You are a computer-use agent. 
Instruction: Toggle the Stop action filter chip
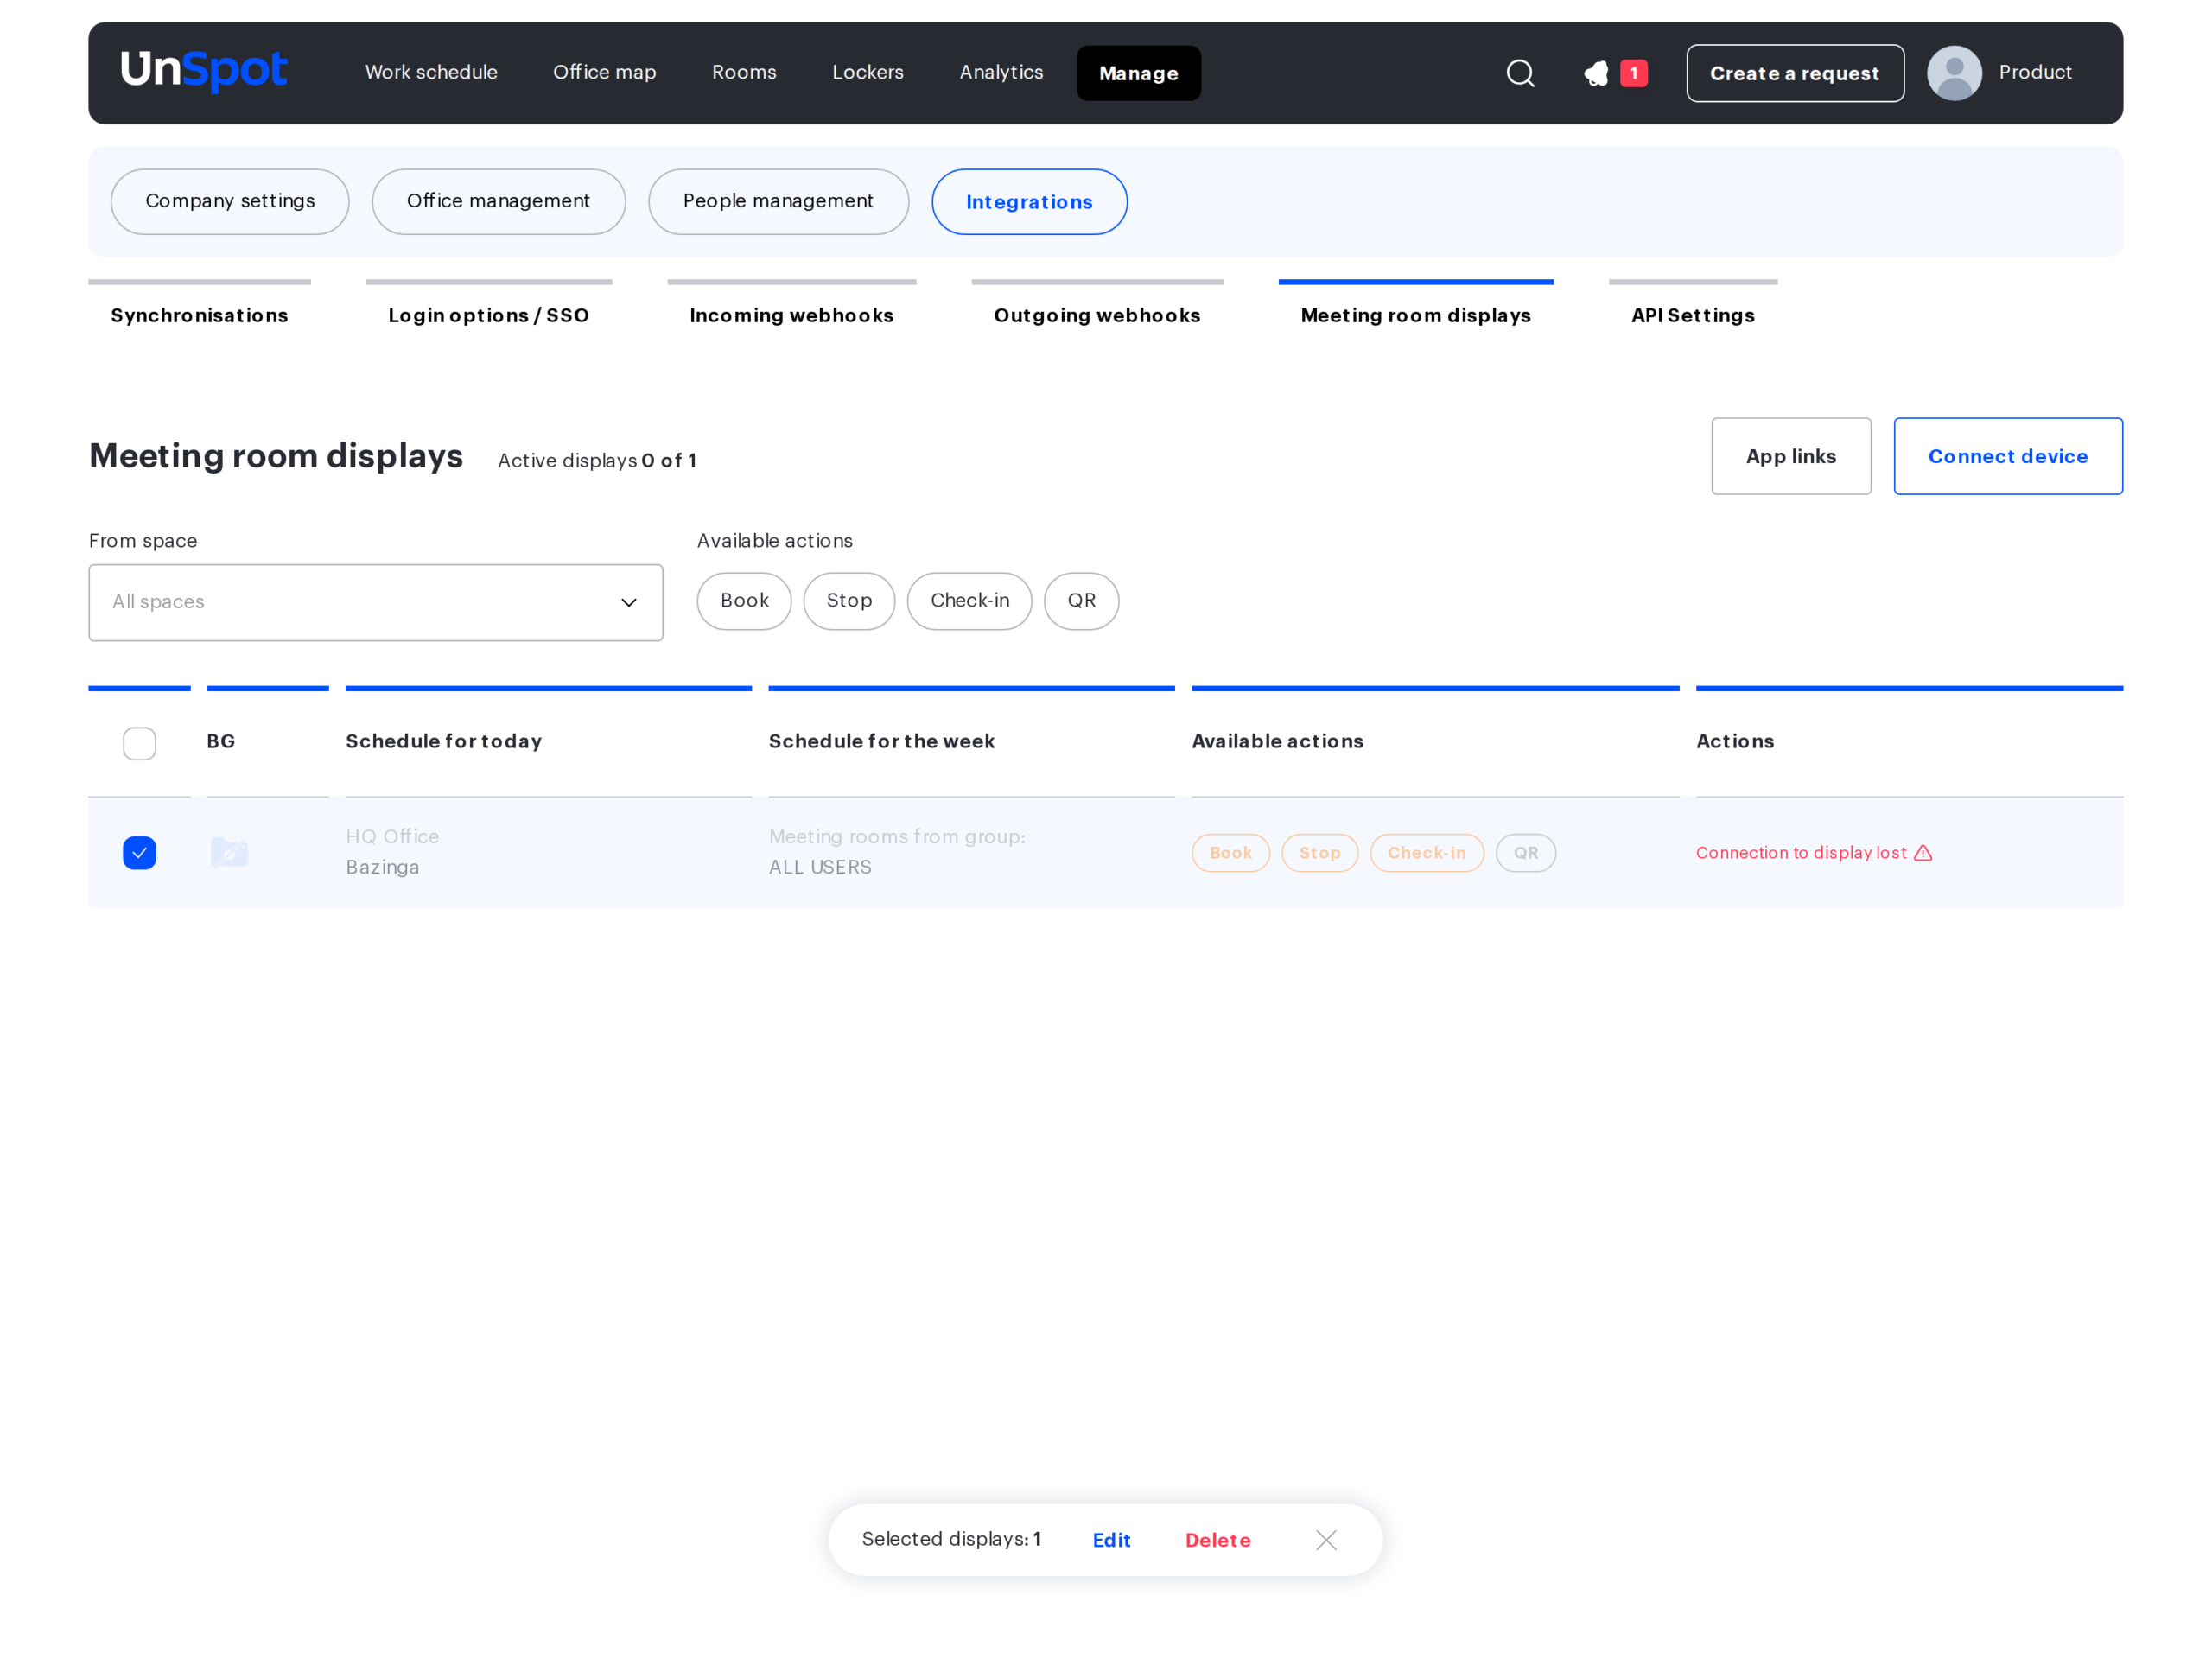pos(849,601)
